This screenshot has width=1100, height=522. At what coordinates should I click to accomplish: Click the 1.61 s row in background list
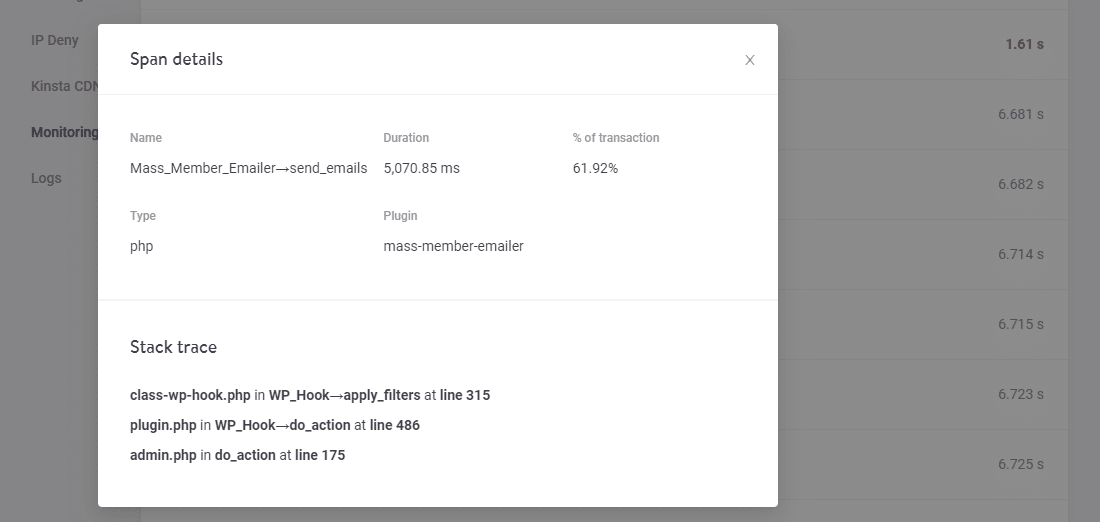tap(1024, 44)
